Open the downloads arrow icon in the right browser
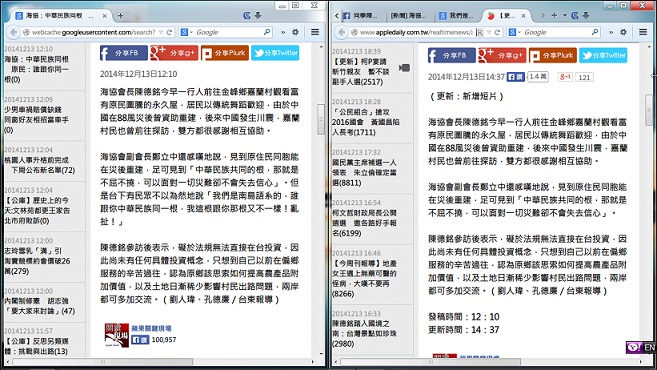The height and width of the screenshot is (370, 657). click(586, 16)
